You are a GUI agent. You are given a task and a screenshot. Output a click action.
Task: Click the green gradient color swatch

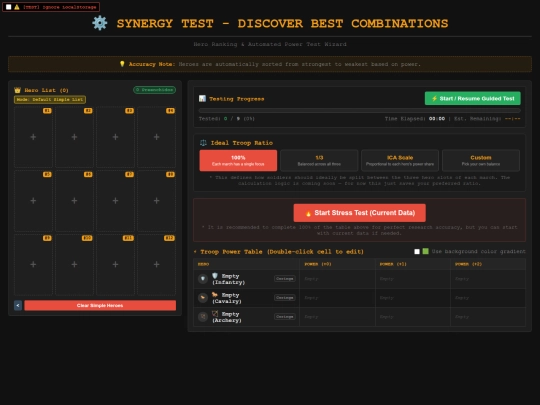(x=426, y=251)
